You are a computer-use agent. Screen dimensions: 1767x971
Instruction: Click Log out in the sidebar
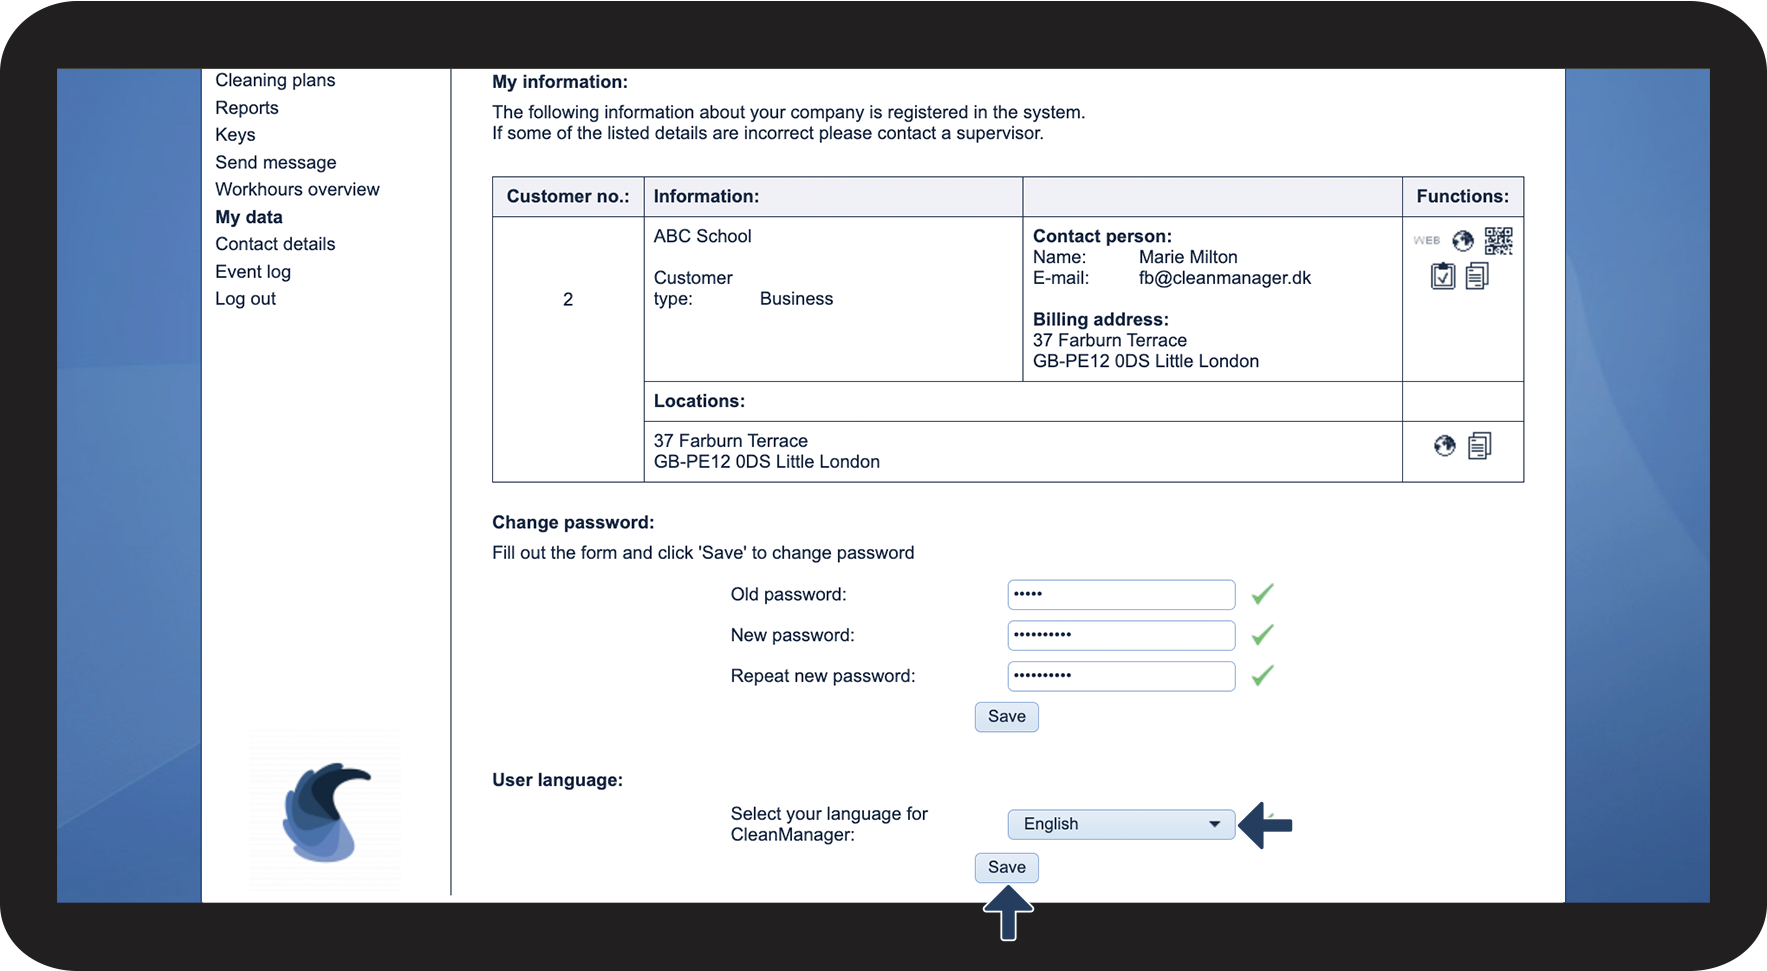pos(245,299)
